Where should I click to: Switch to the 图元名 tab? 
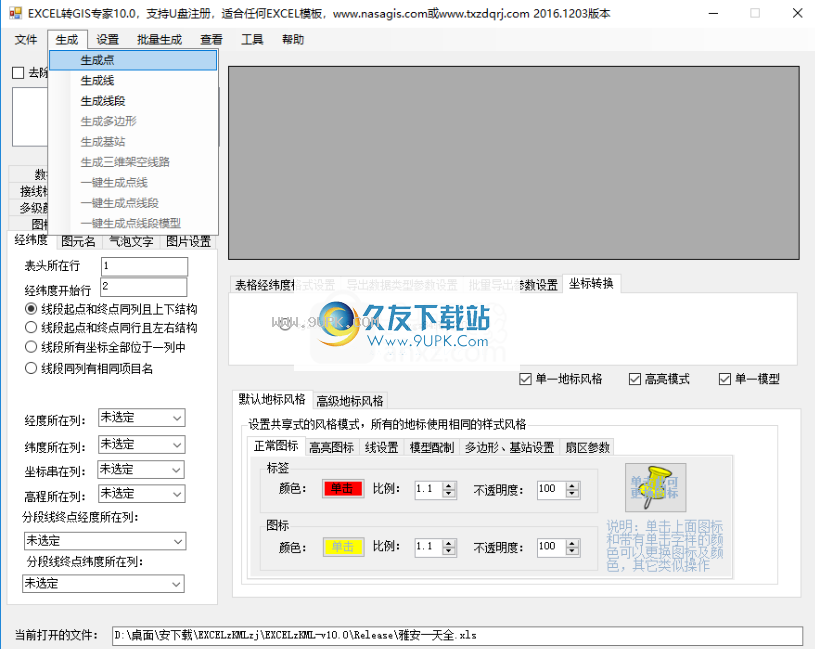(78, 242)
